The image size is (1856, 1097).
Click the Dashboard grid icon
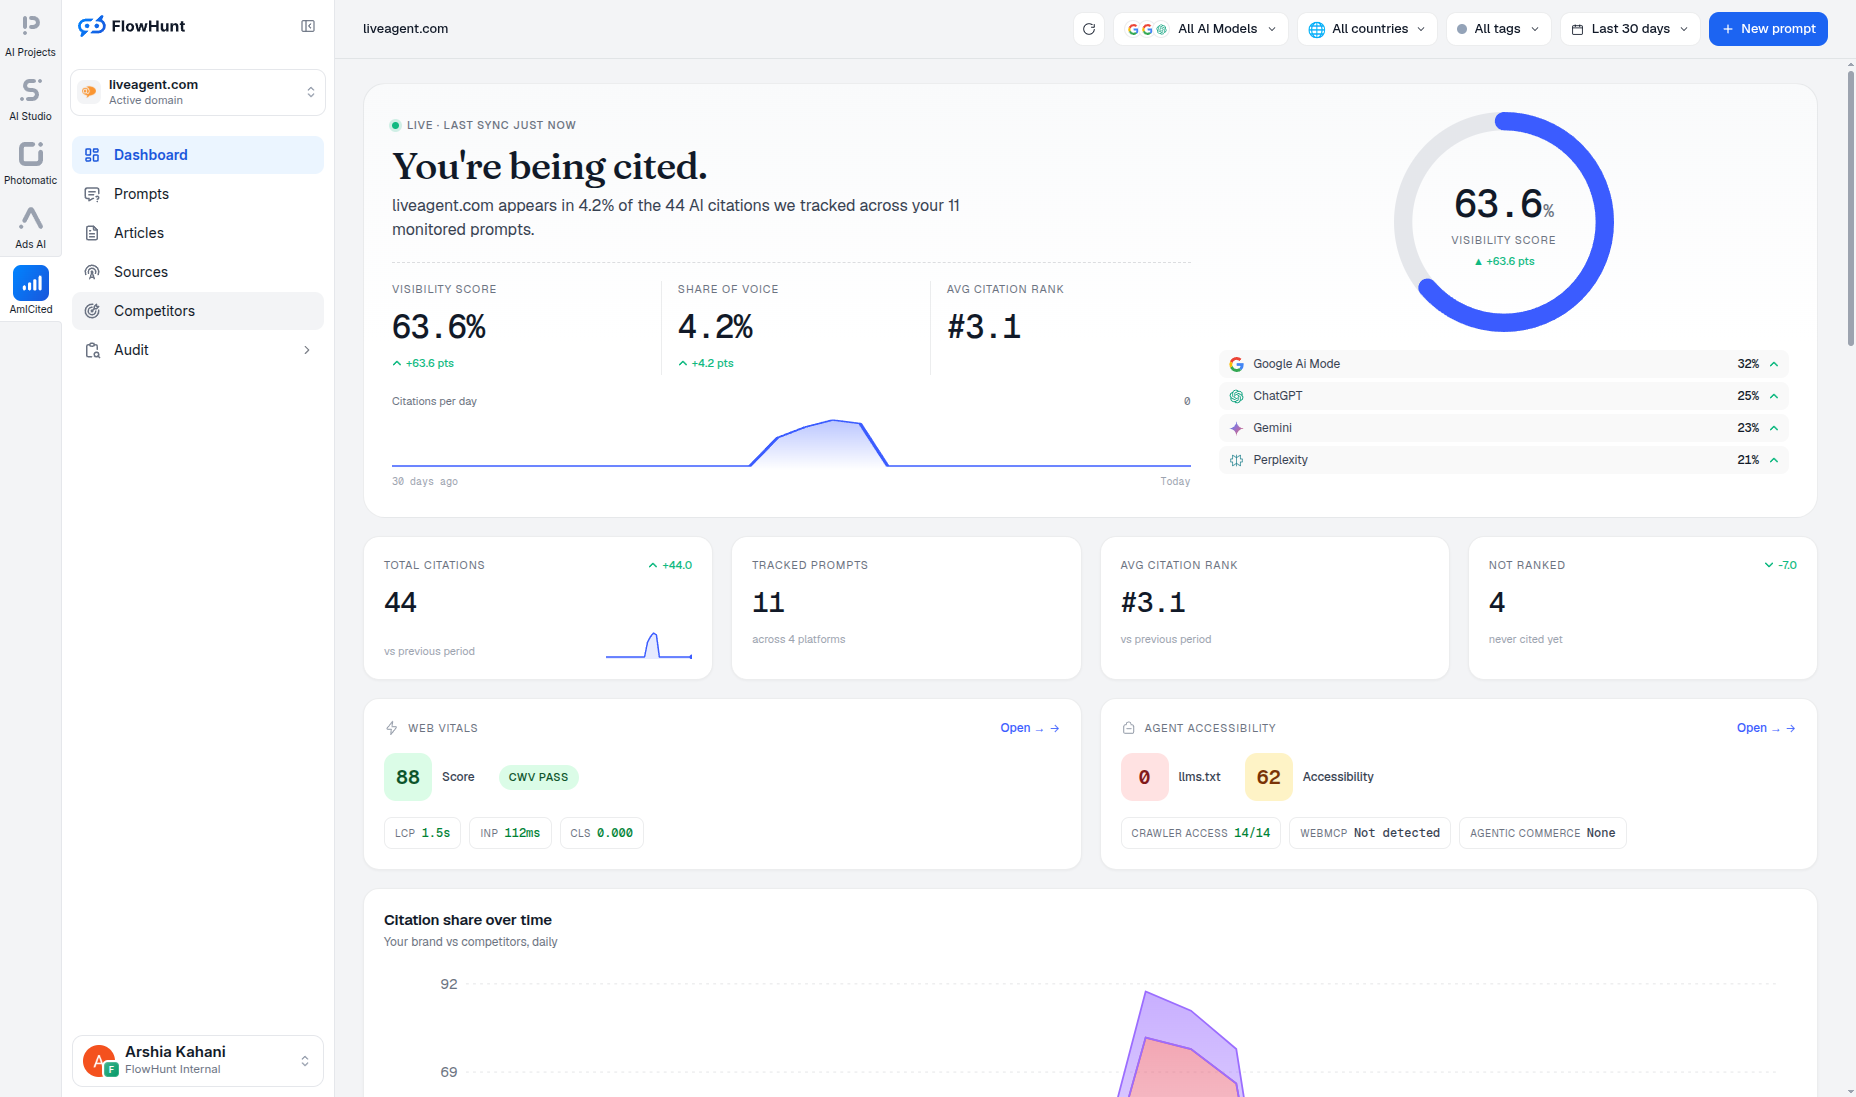click(x=92, y=155)
